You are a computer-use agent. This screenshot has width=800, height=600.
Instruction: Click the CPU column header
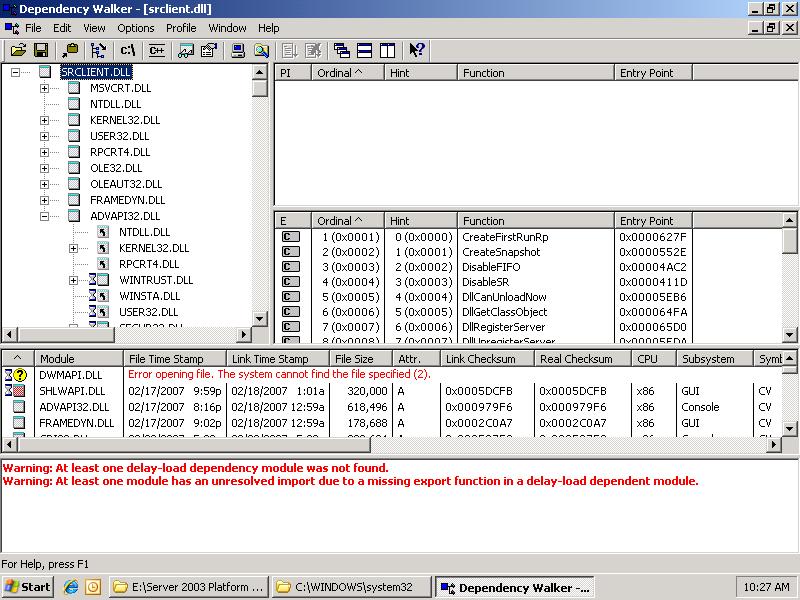(x=654, y=359)
